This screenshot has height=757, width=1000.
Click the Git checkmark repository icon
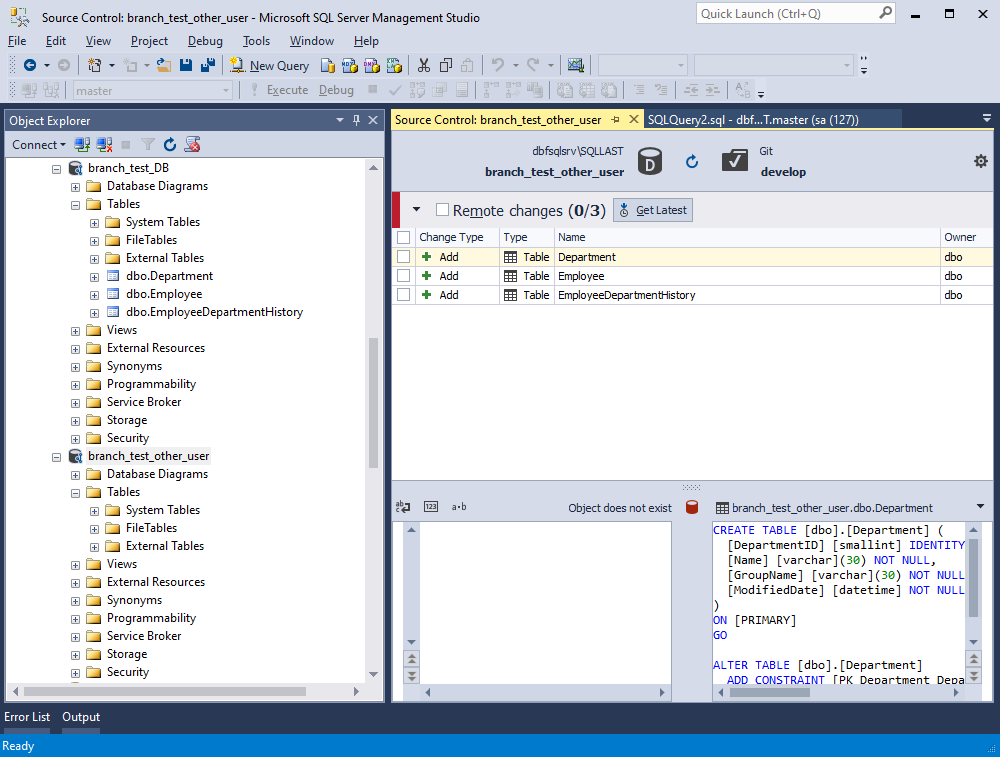(735, 161)
